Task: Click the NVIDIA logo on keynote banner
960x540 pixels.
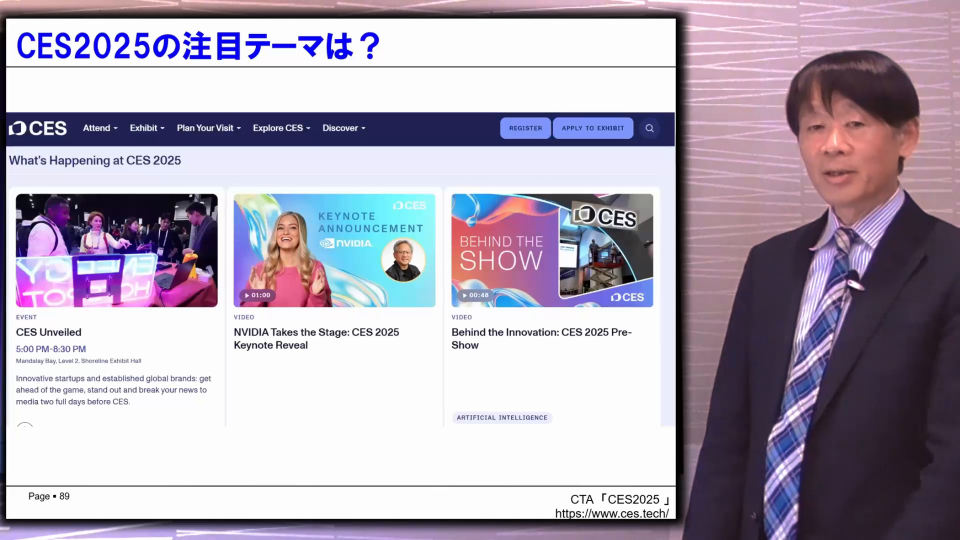Action: click(x=346, y=242)
